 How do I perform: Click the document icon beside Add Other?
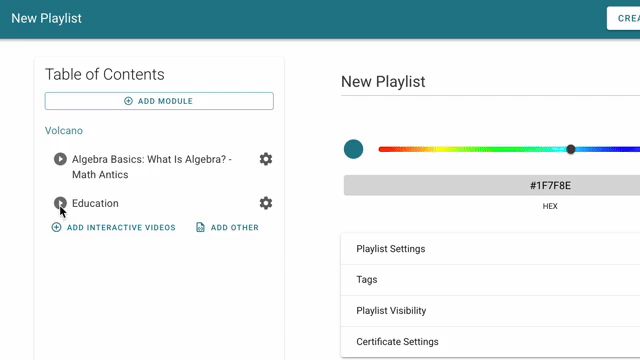pos(200,227)
